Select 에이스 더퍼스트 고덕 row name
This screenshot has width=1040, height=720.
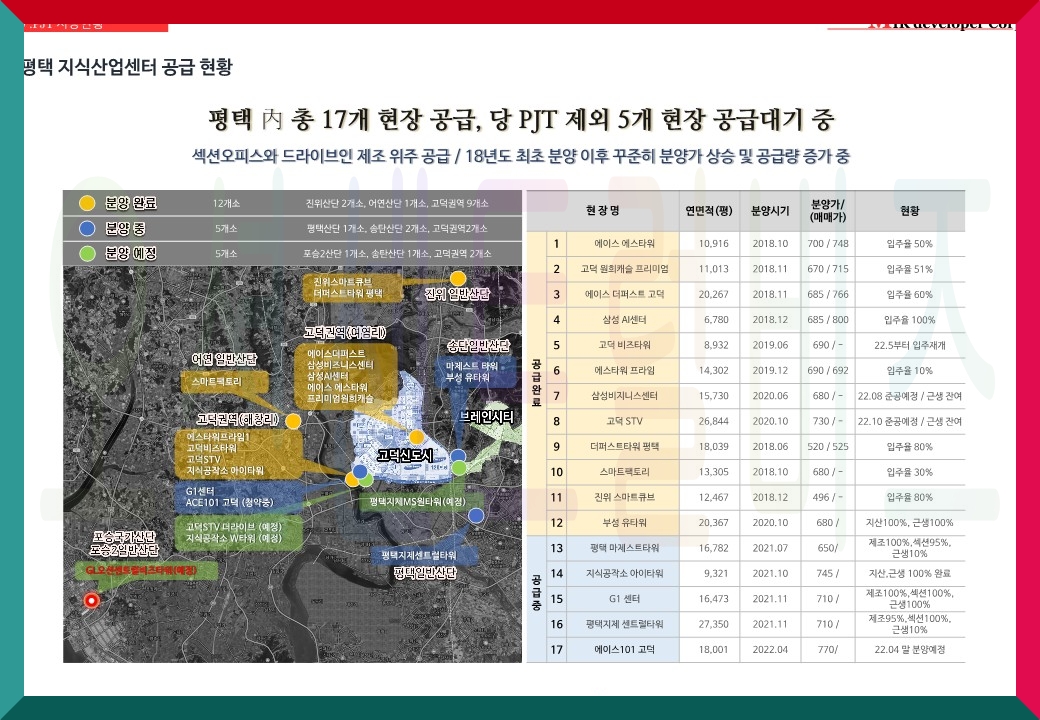click(x=624, y=294)
